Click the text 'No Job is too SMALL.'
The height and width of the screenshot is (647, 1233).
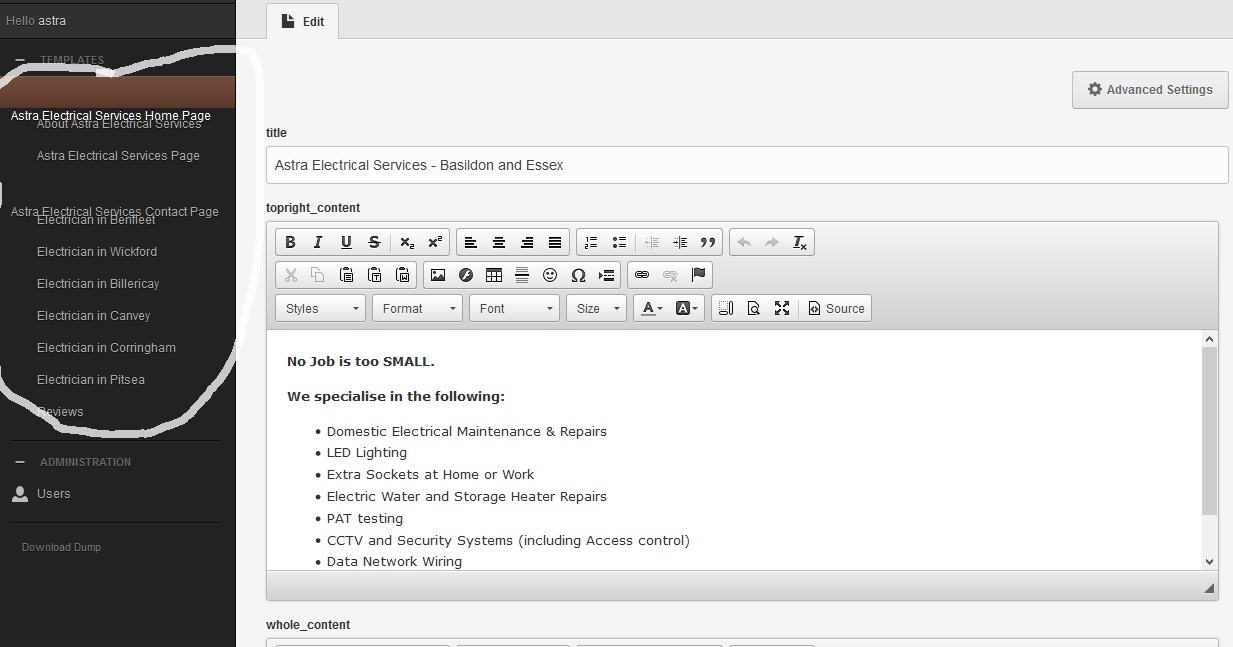click(x=361, y=362)
